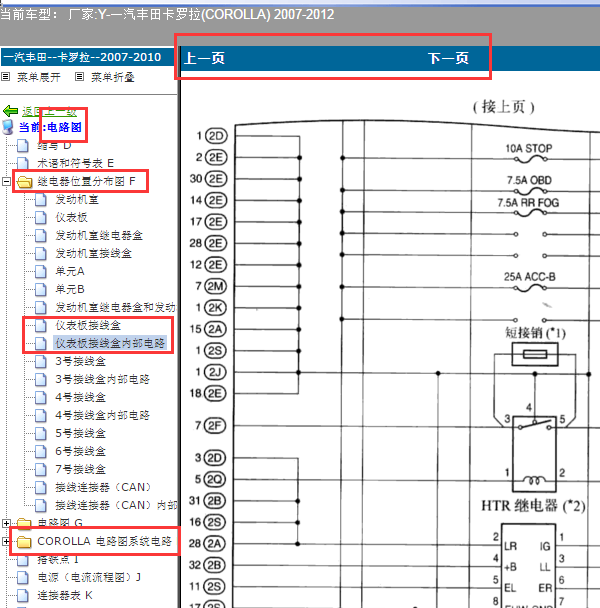Viewport: 600px width, 608px height.
Task: Click the 25A ACC-B fuse label
Action: pyautogui.click(x=529, y=276)
